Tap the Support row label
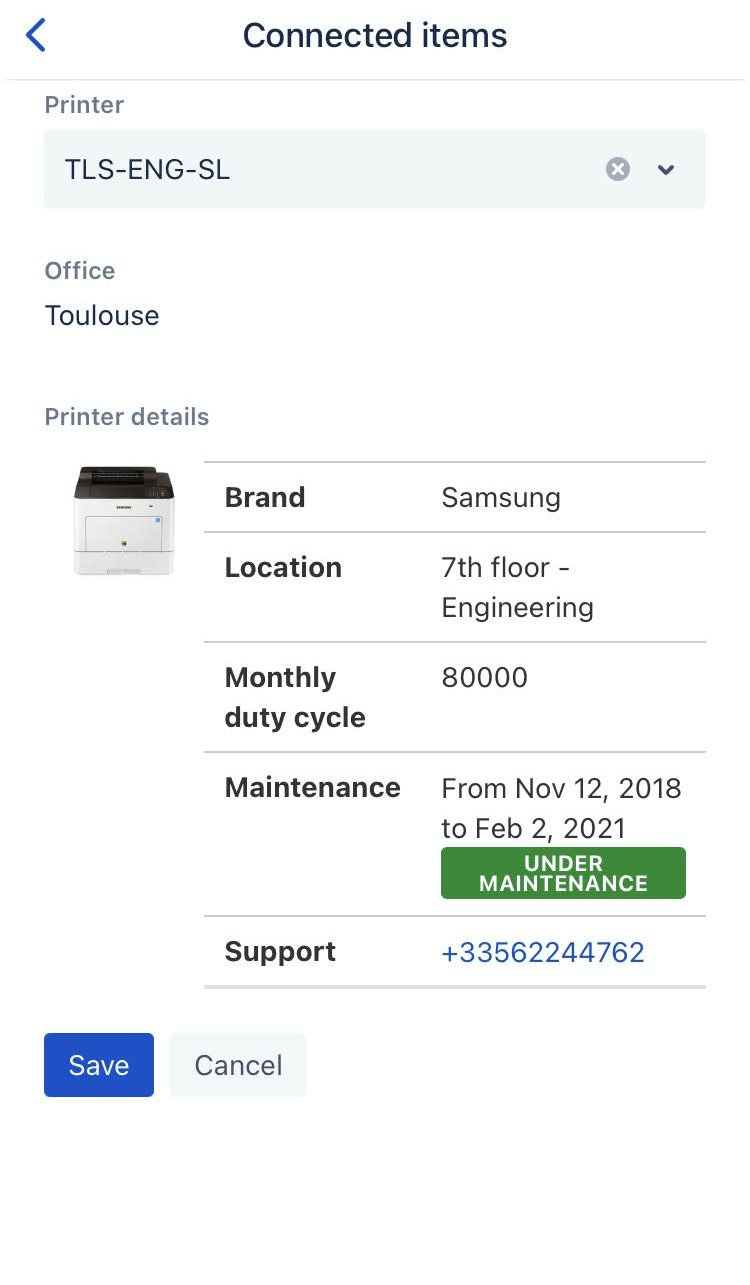The height and width of the screenshot is (1285, 750). (280, 952)
